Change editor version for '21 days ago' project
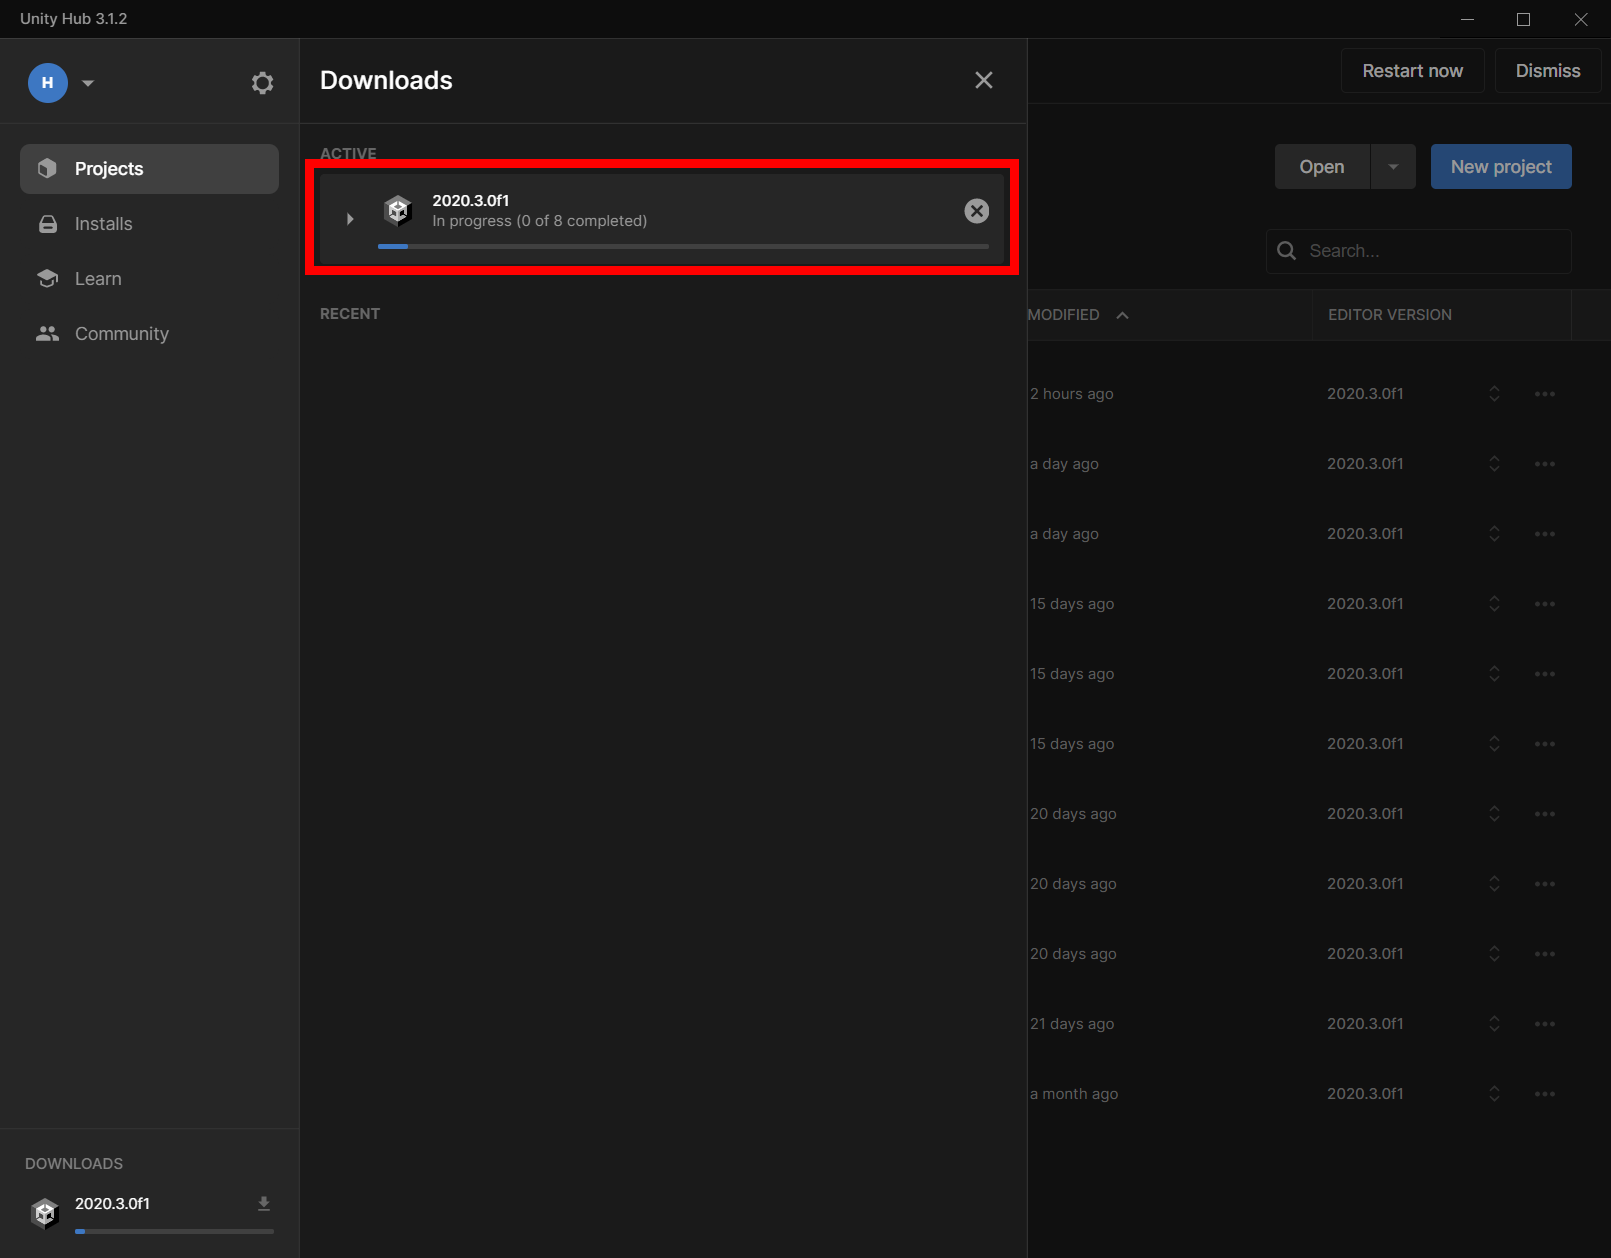This screenshot has width=1611, height=1258. pyautogui.click(x=1494, y=1024)
